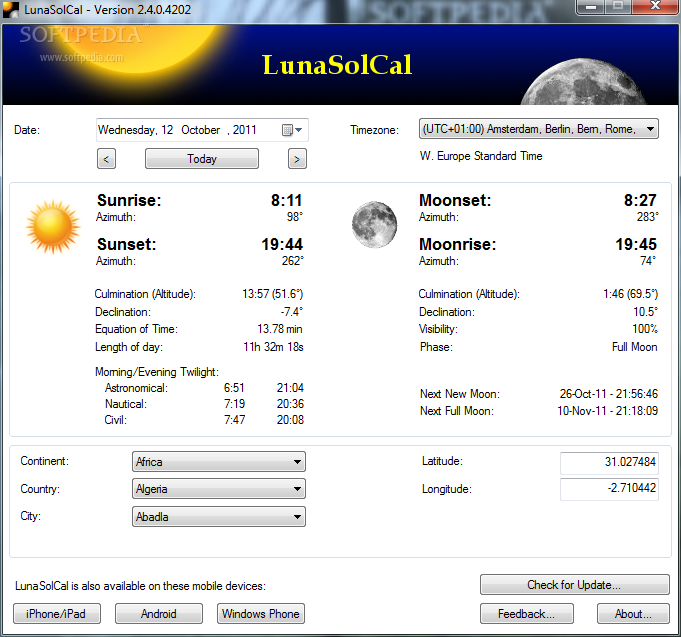This screenshot has height=637, width=681.
Task: Click sun culmination value '13:57 (51.6°)'
Action: pos(273,294)
